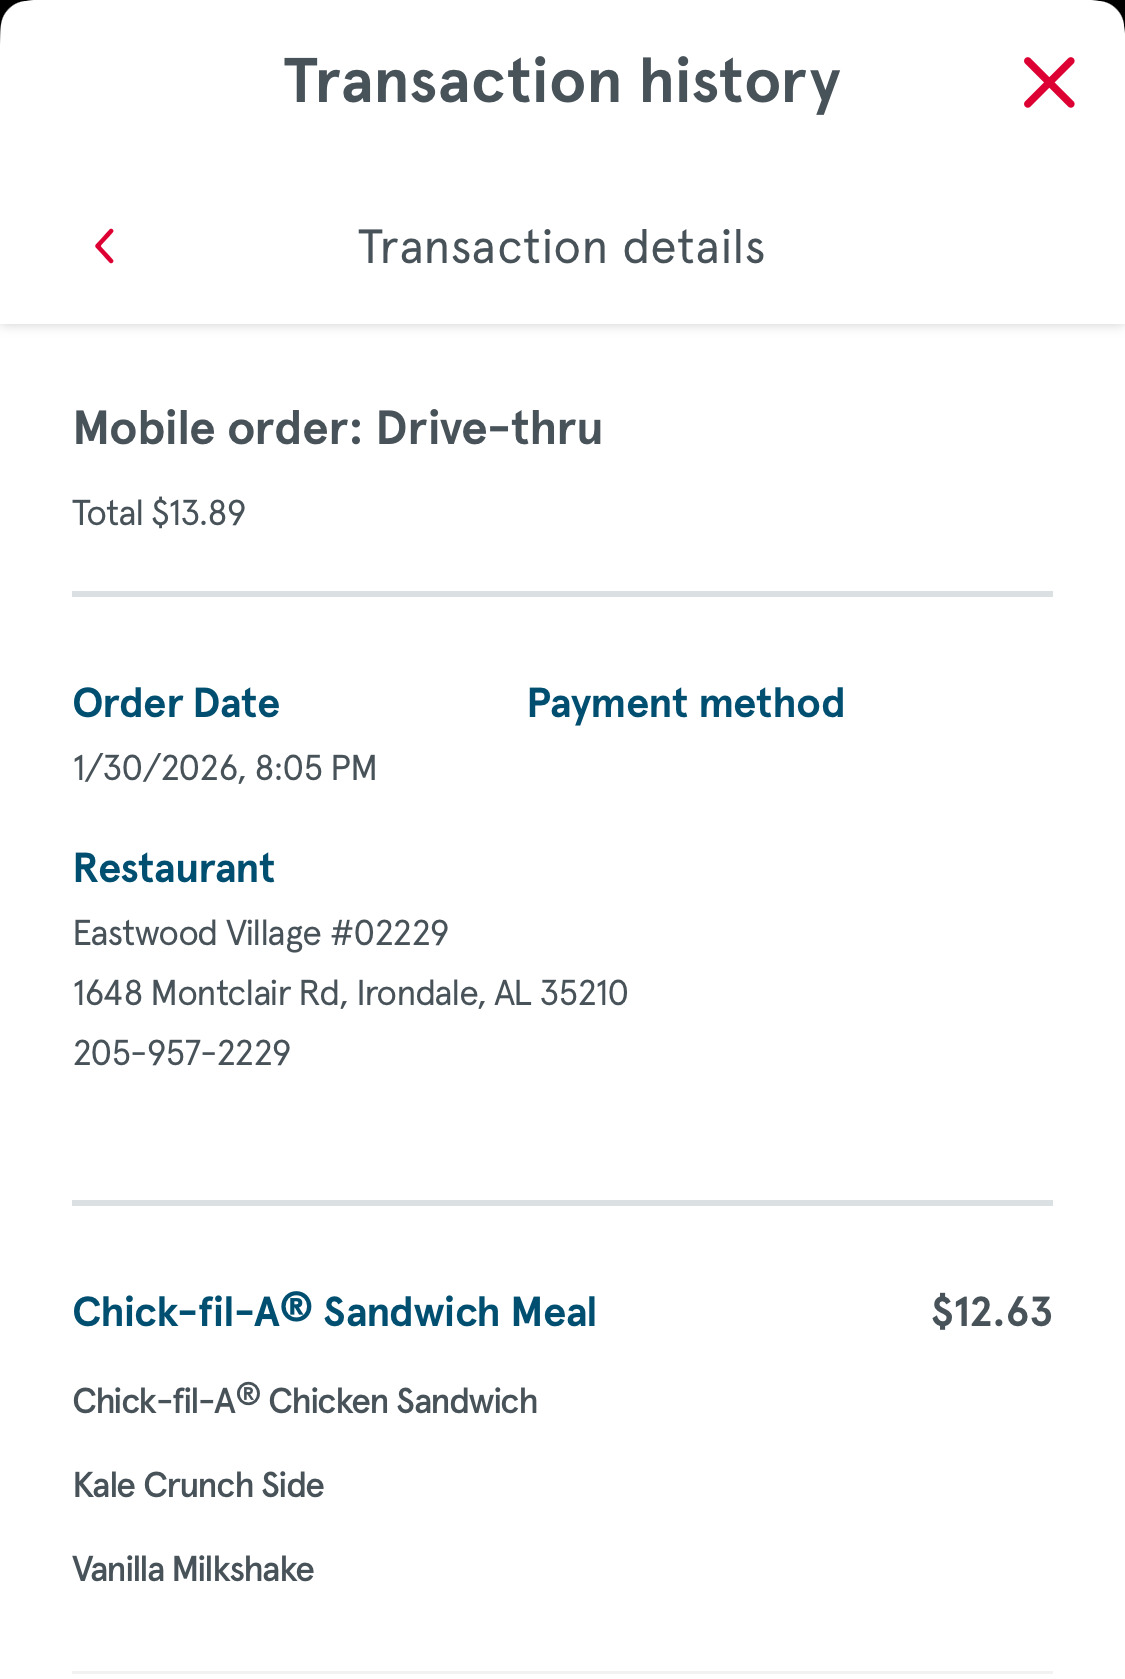Image resolution: width=1125 pixels, height=1679 pixels.
Task: Select the Chick-fil-A Sandwich Meal item
Action: [x=335, y=1312]
